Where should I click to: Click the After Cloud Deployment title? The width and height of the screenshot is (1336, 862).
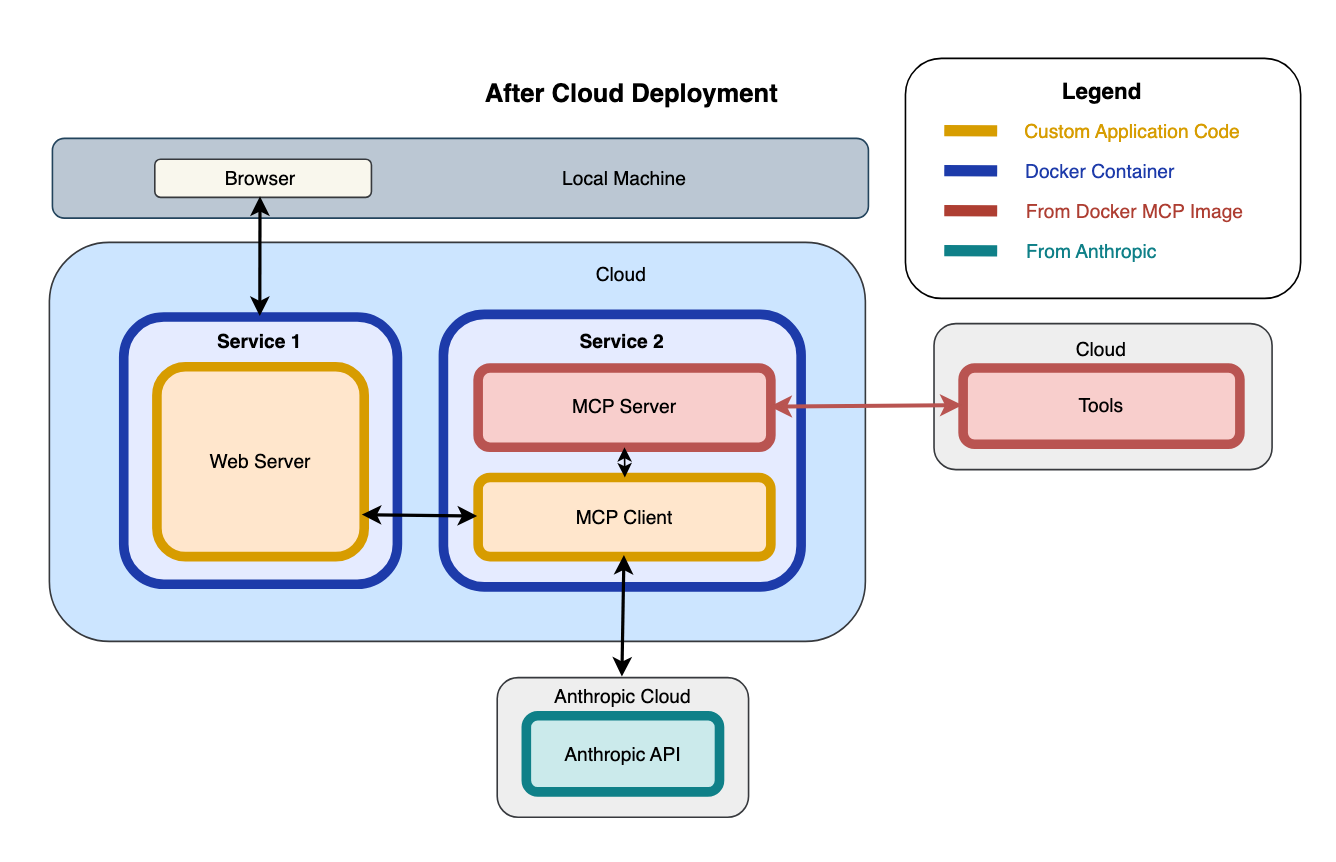631,94
